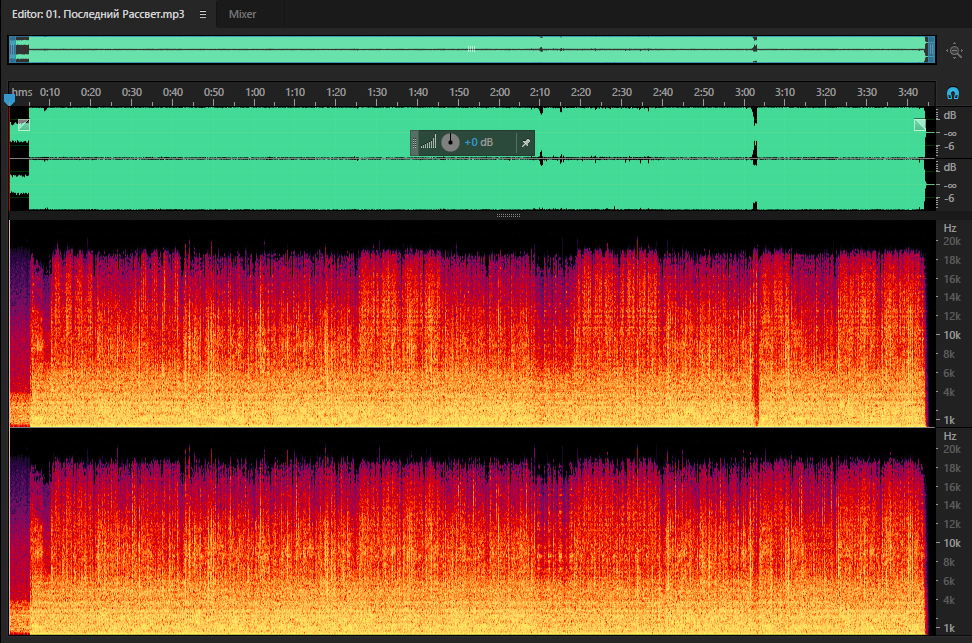This screenshot has width=972, height=643.
Task: Click the Fade In handle on waveform
Action: 24,125
